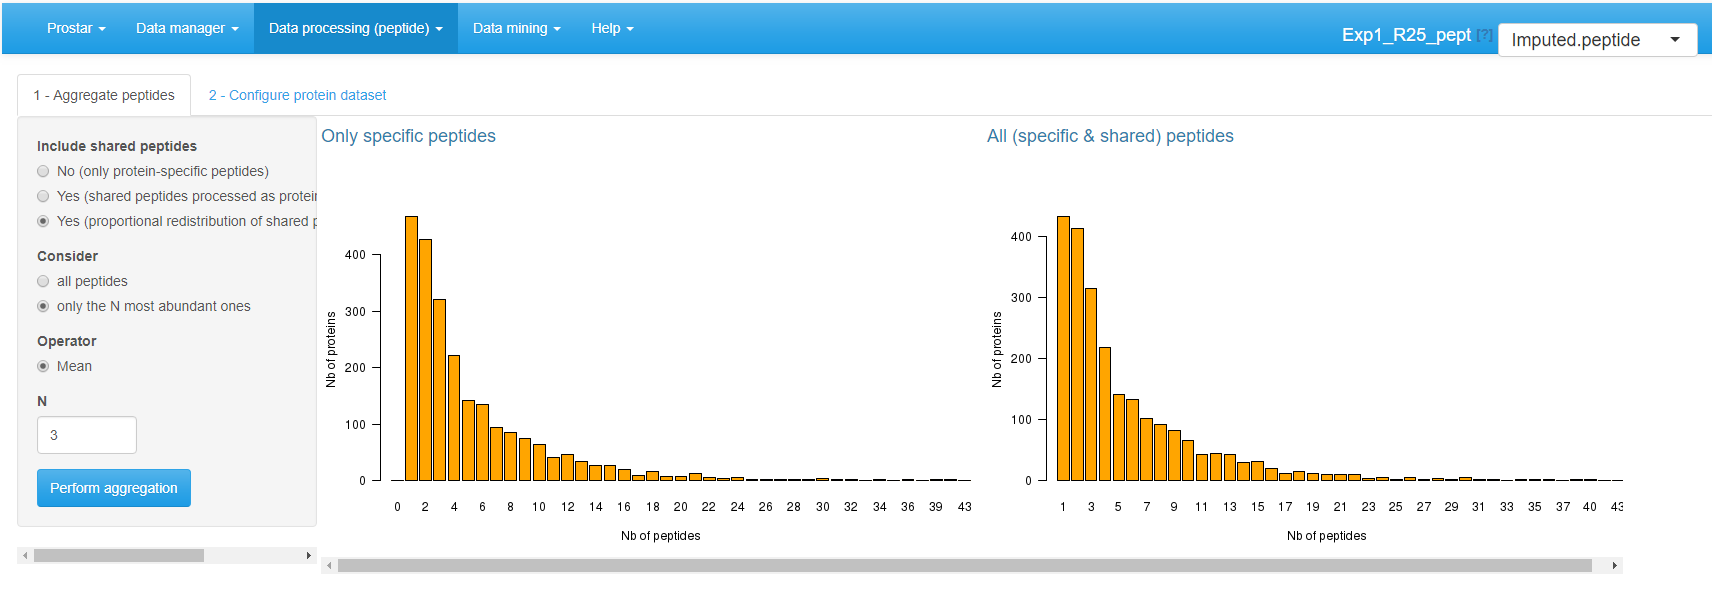Click Include shared peptides label
Image resolution: width=1712 pixels, height=596 pixels.
tap(117, 146)
